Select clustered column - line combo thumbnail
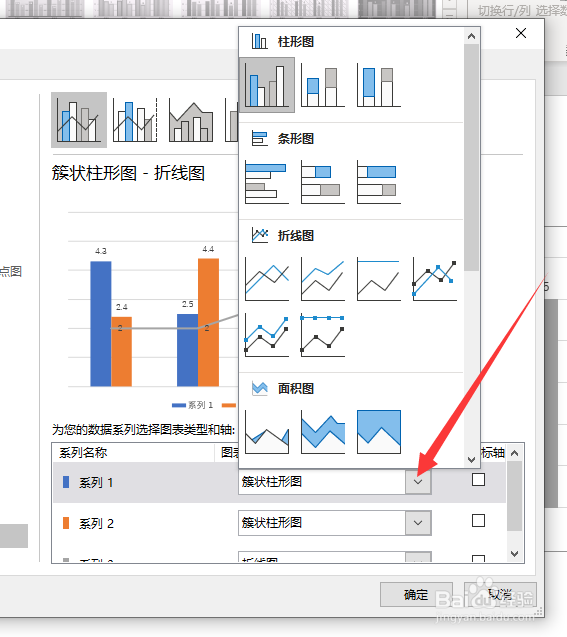Screen dimensions: 567x637 pyautogui.click(x=79, y=120)
